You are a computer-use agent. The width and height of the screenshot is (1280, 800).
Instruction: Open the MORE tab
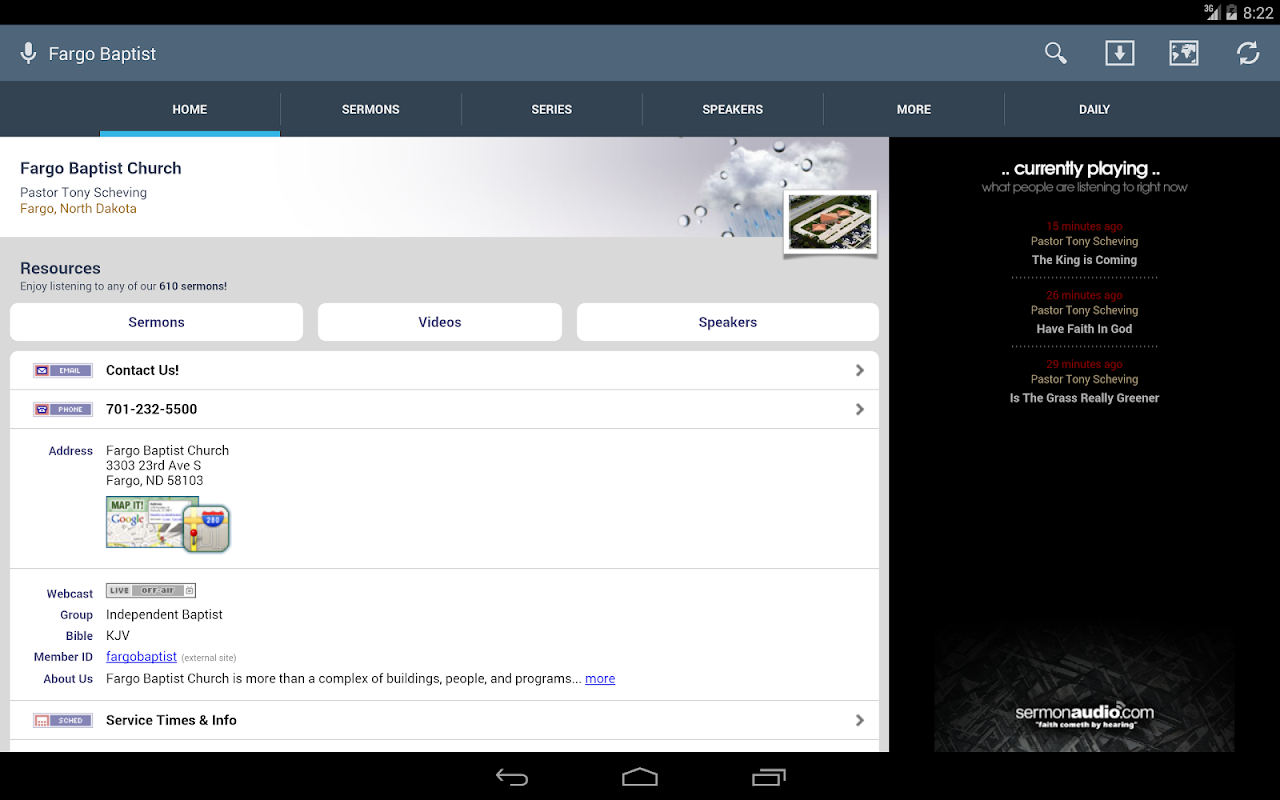[914, 110]
